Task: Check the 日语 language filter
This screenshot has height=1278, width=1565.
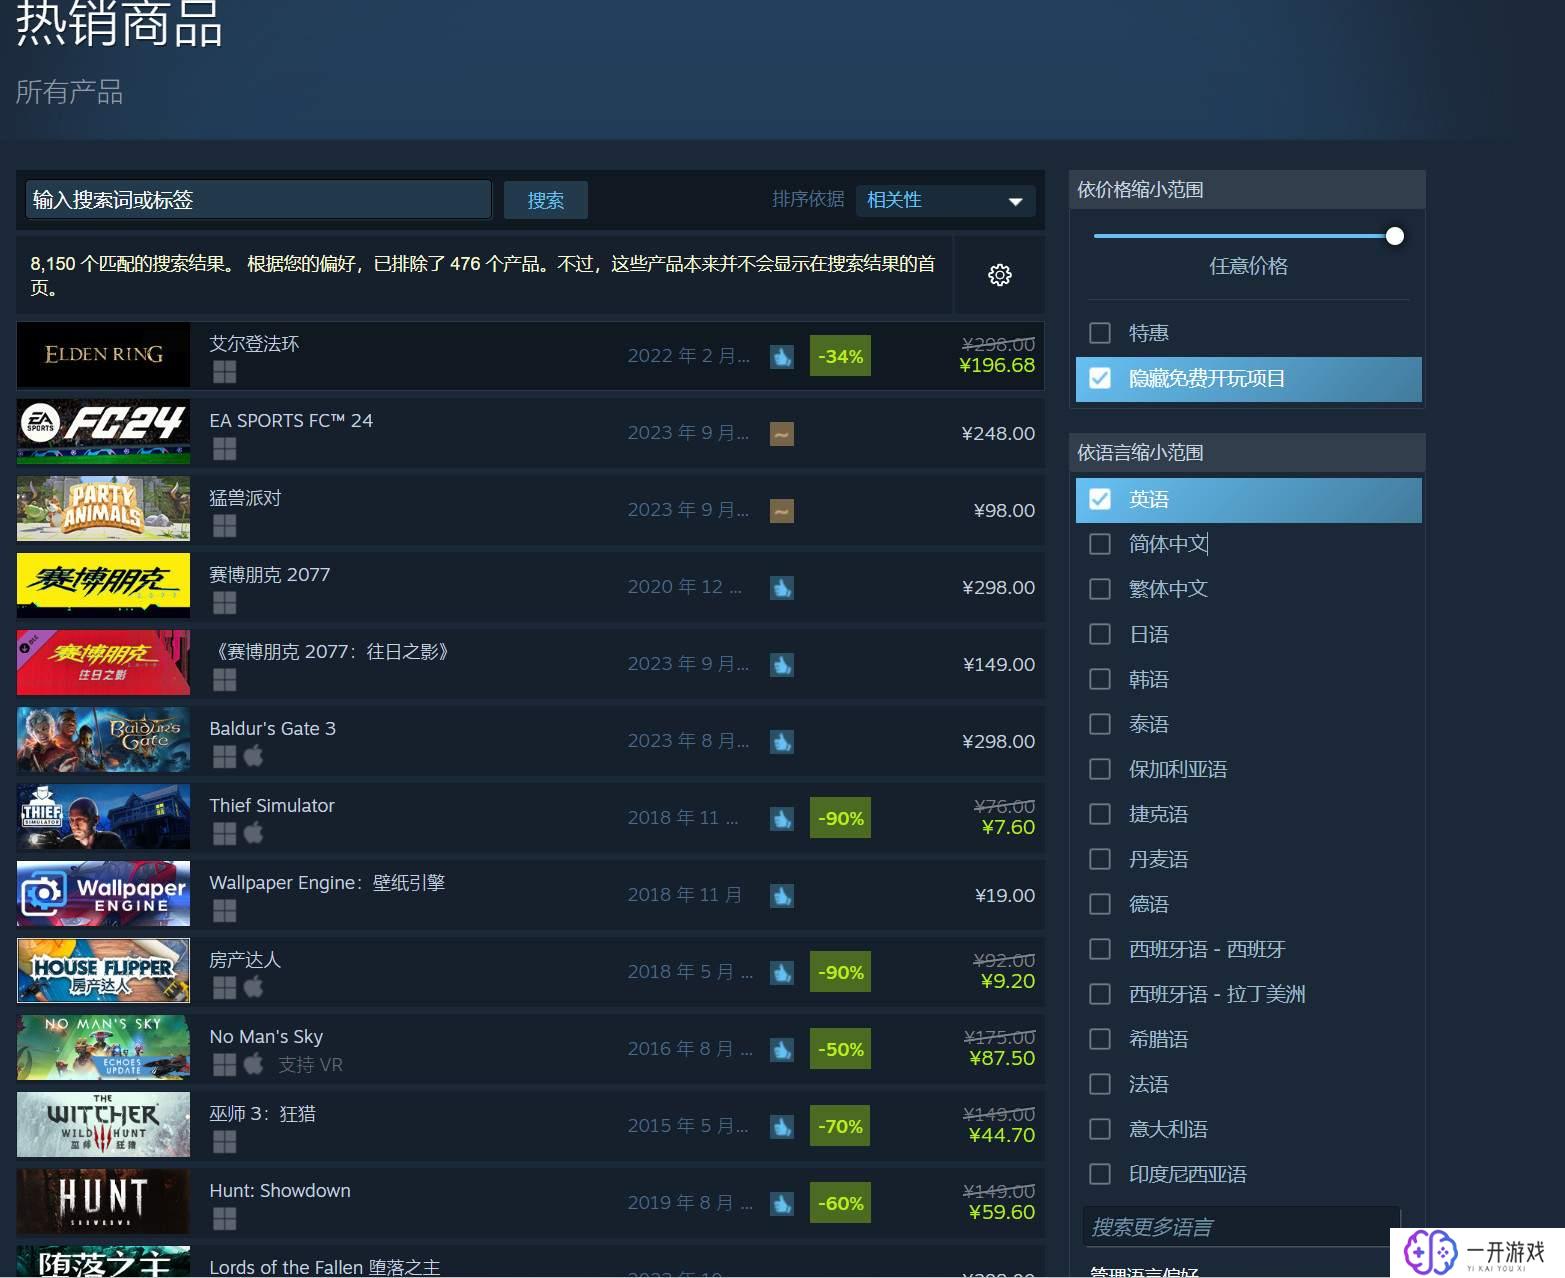Action: point(1100,634)
